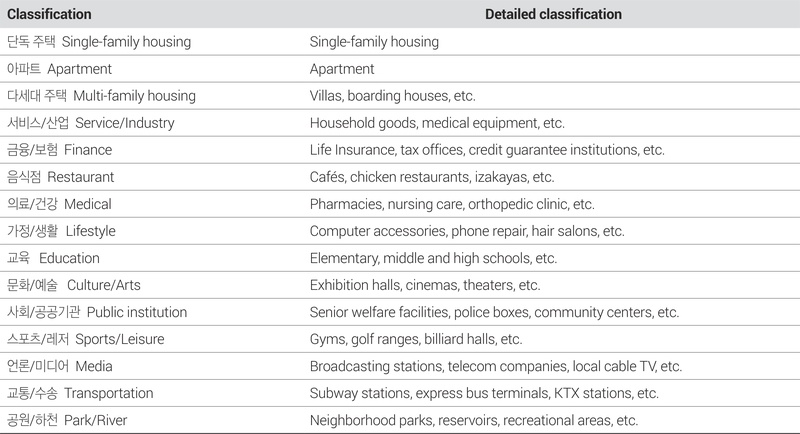The width and height of the screenshot is (800, 434).
Task: Click 'Cafés, chicken restaurants, izakayas, etc.' cell
Action: 431,177
